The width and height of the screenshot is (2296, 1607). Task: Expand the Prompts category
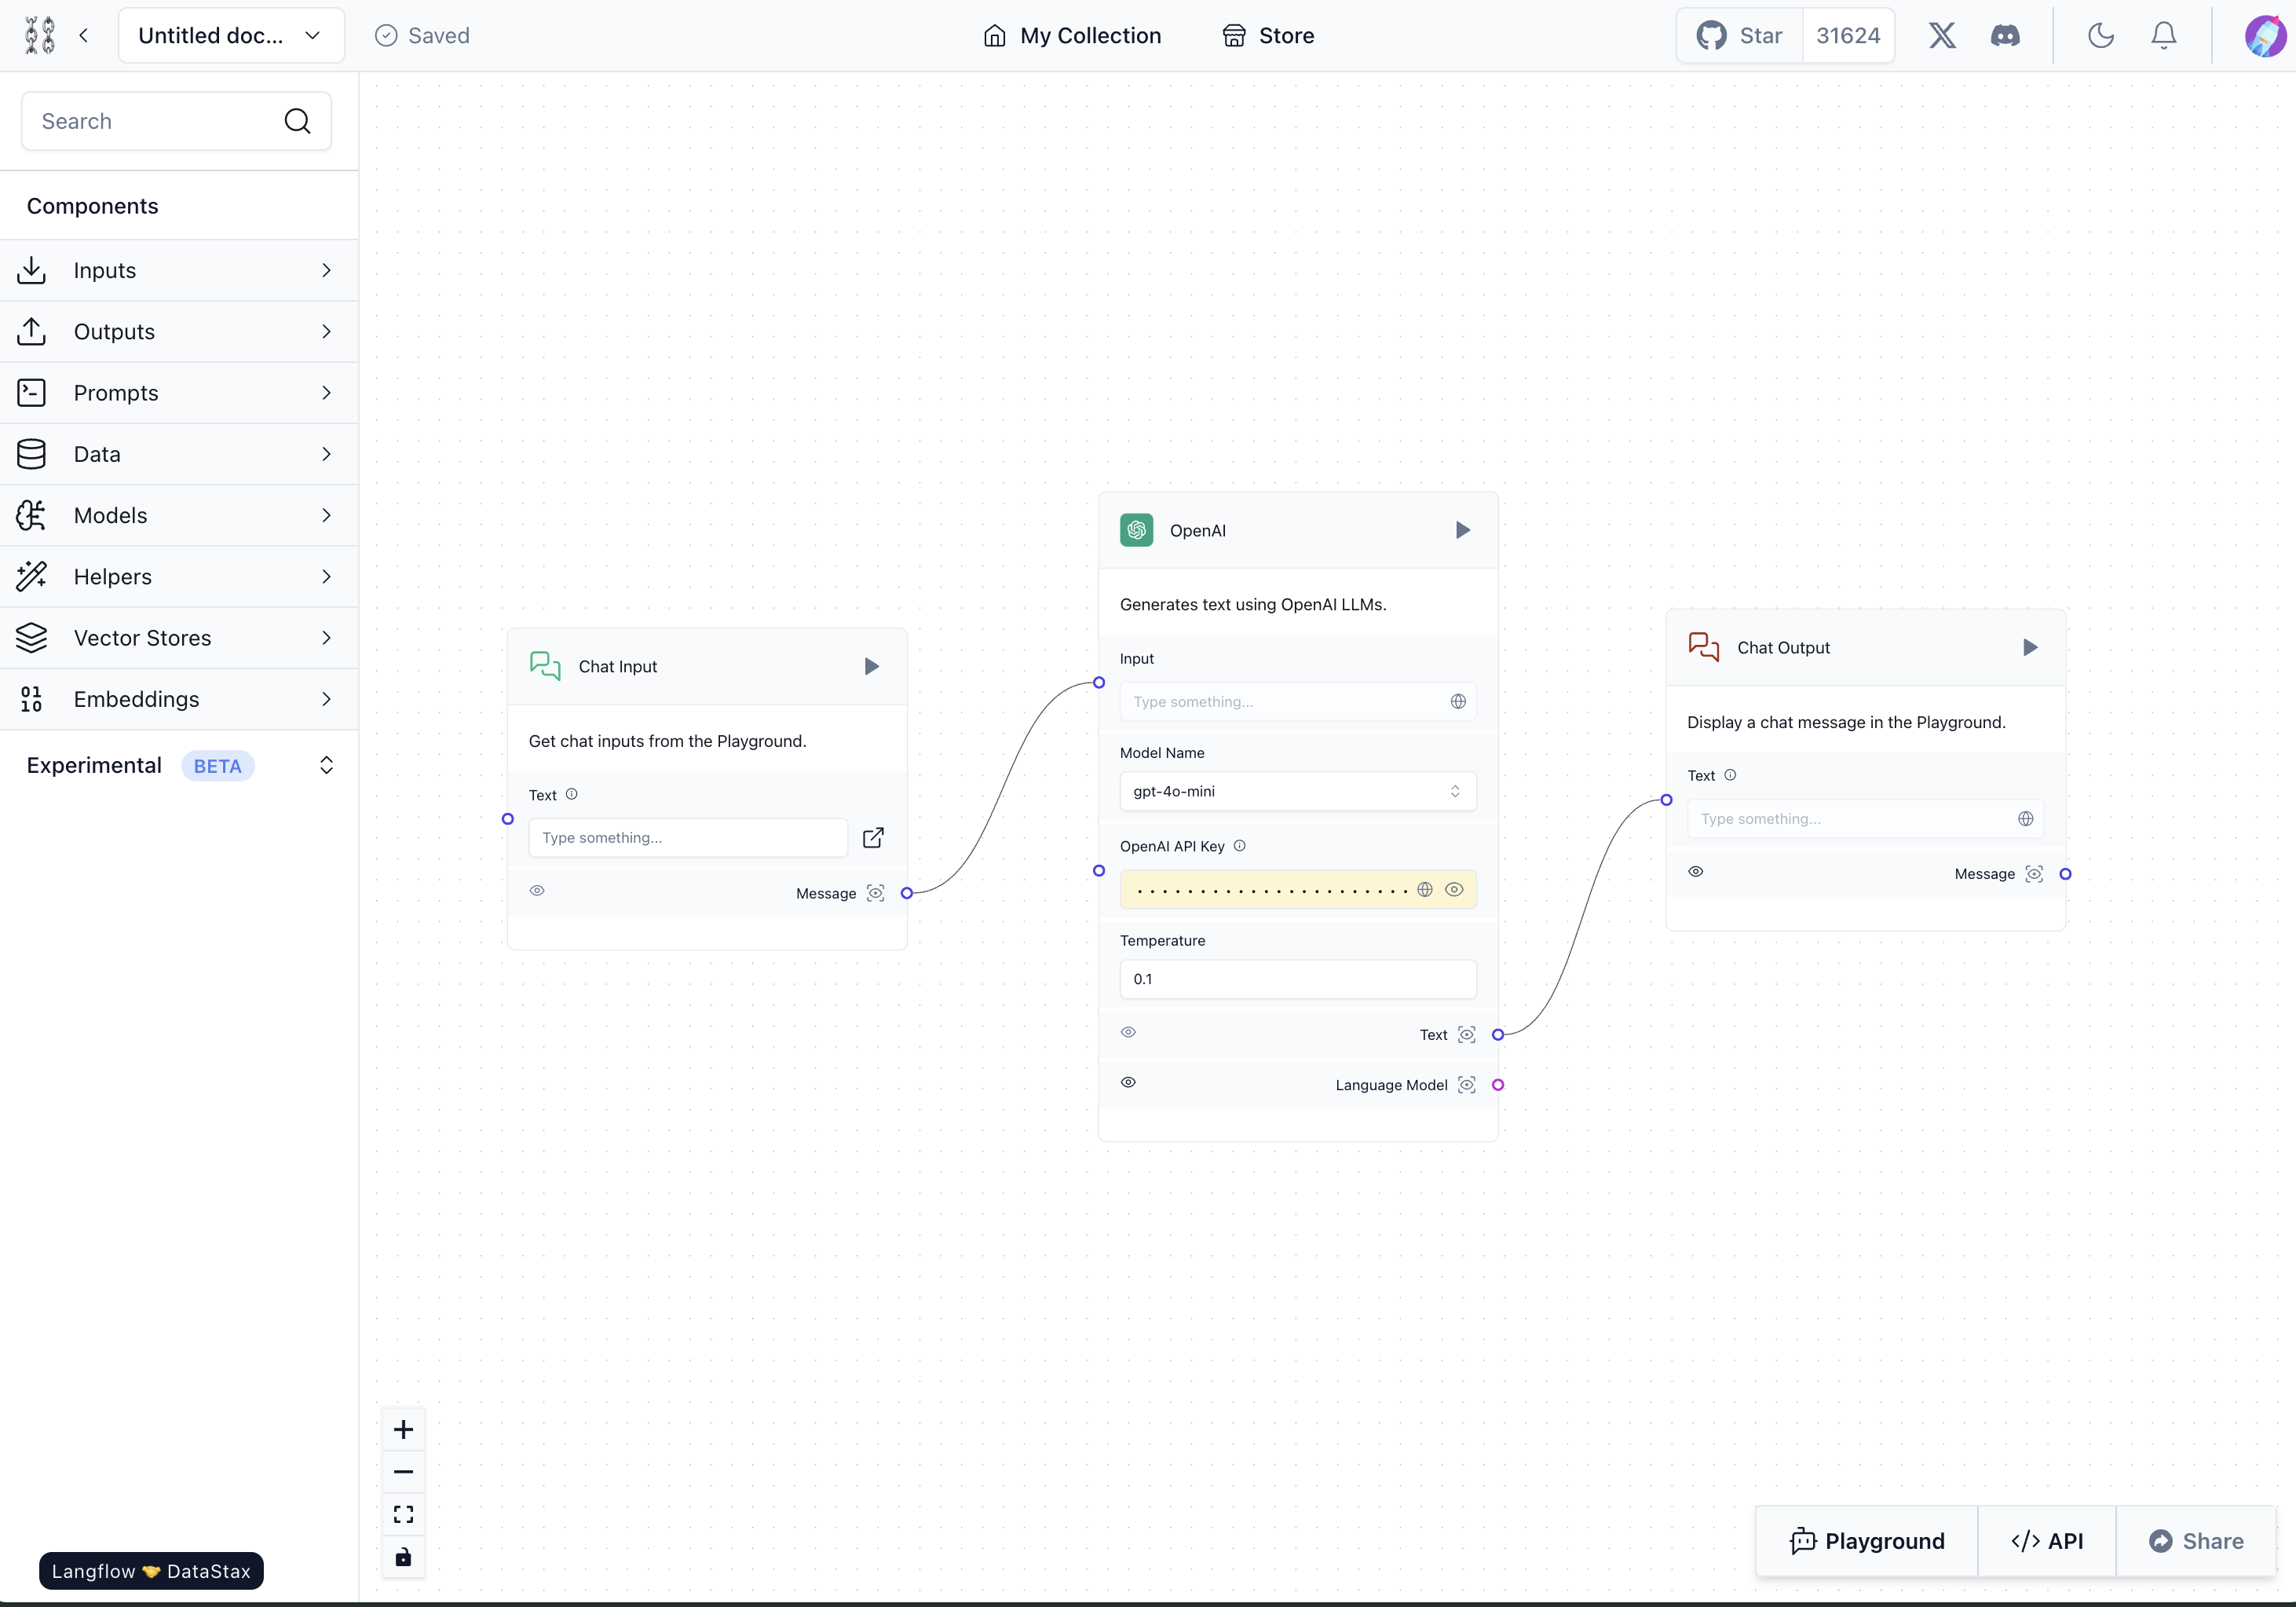tap(179, 393)
